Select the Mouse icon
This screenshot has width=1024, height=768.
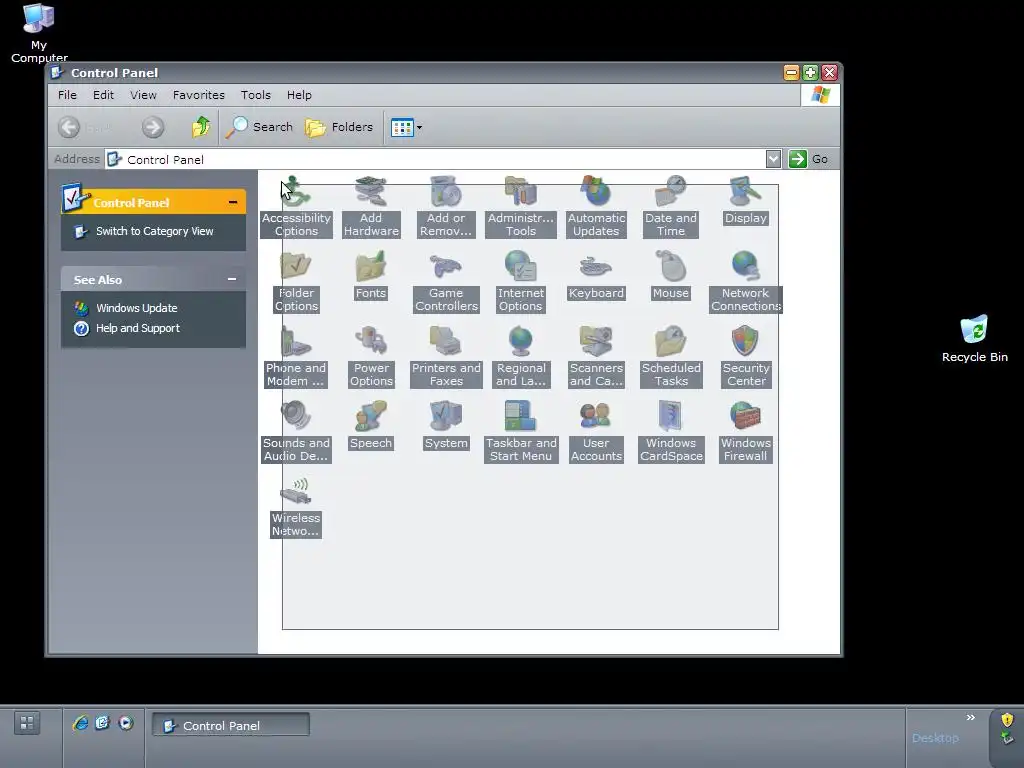pyautogui.click(x=671, y=275)
